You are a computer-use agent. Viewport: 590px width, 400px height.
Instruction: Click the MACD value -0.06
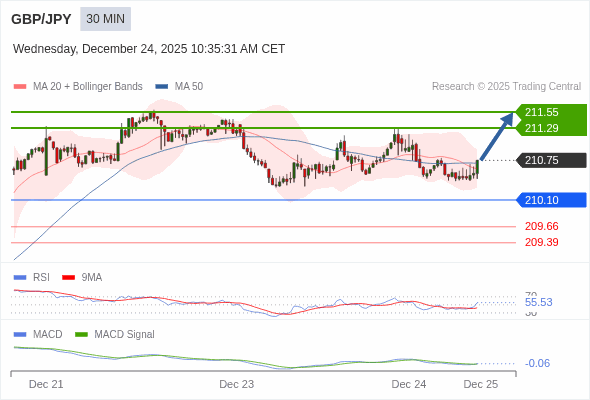coord(537,363)
